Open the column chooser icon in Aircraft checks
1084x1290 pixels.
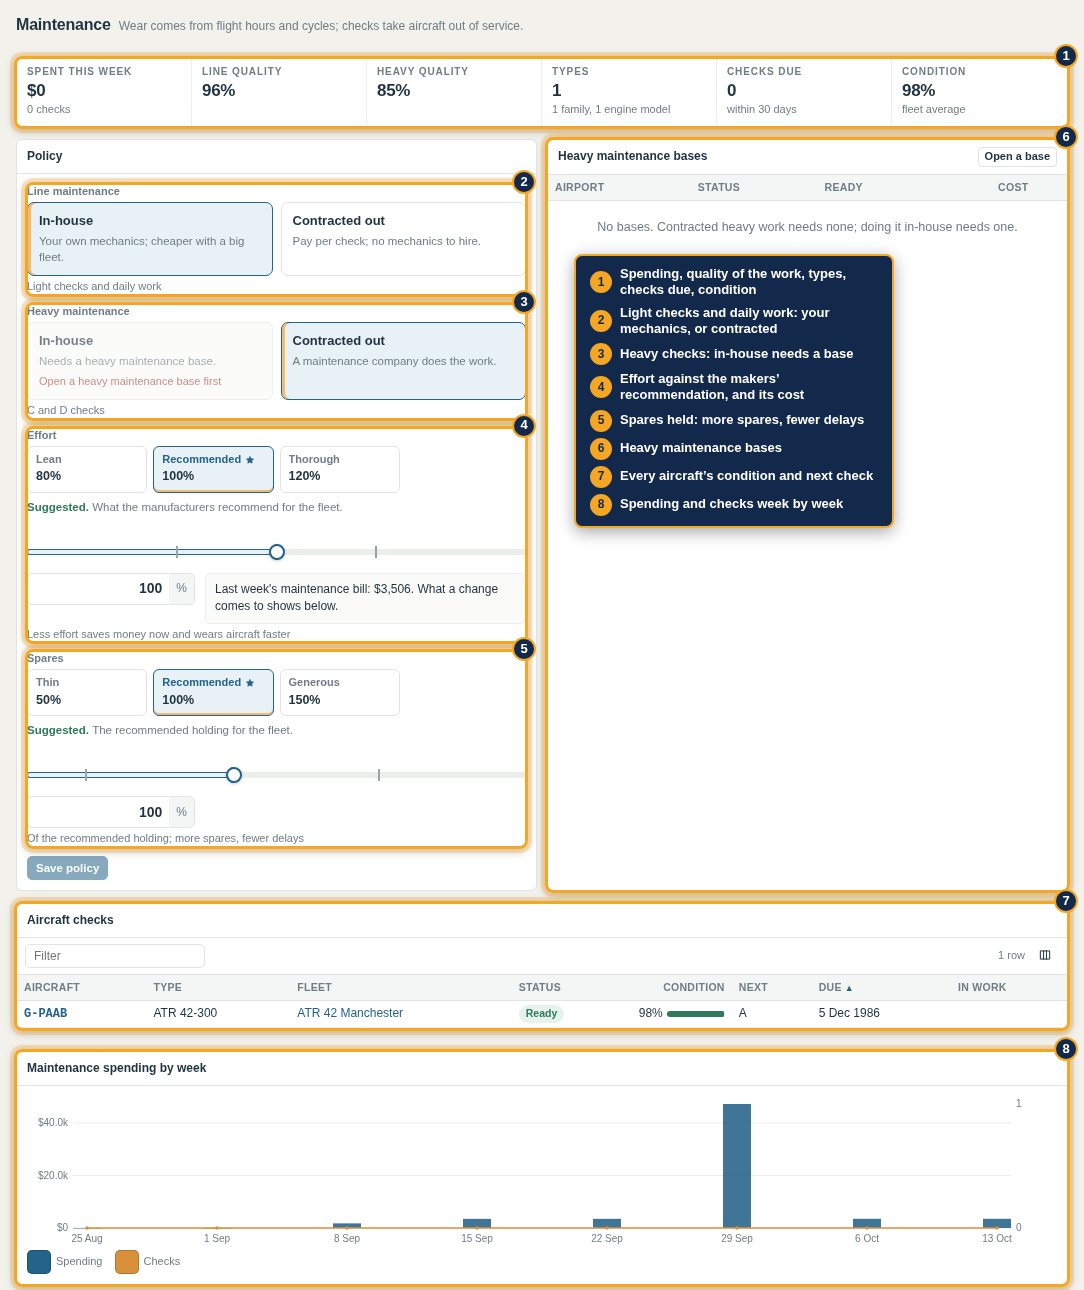(1045, 955)
